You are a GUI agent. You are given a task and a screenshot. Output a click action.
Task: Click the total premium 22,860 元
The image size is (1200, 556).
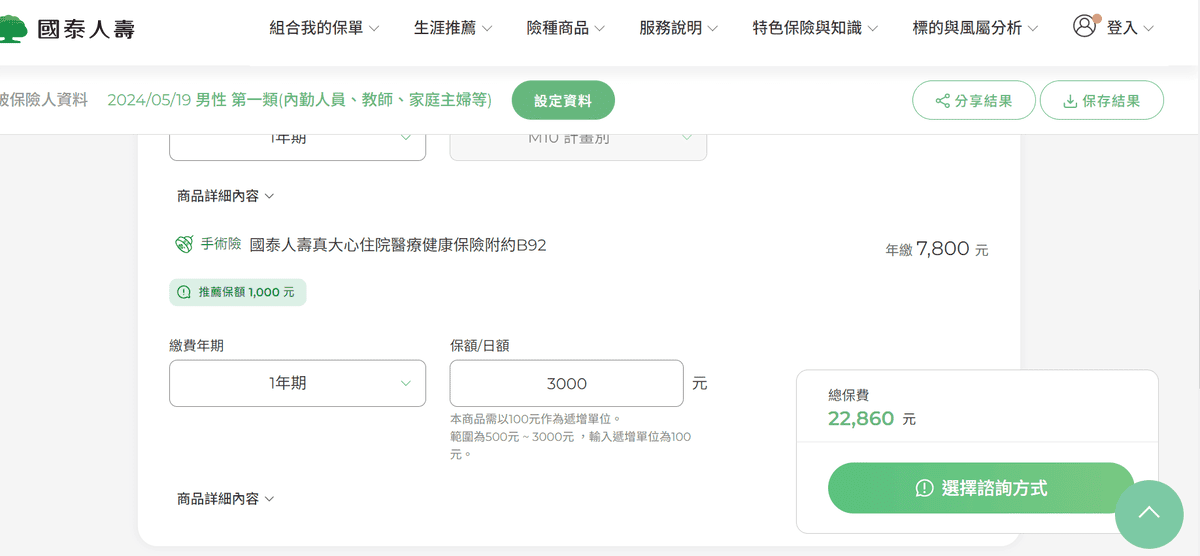click(872, 419)
